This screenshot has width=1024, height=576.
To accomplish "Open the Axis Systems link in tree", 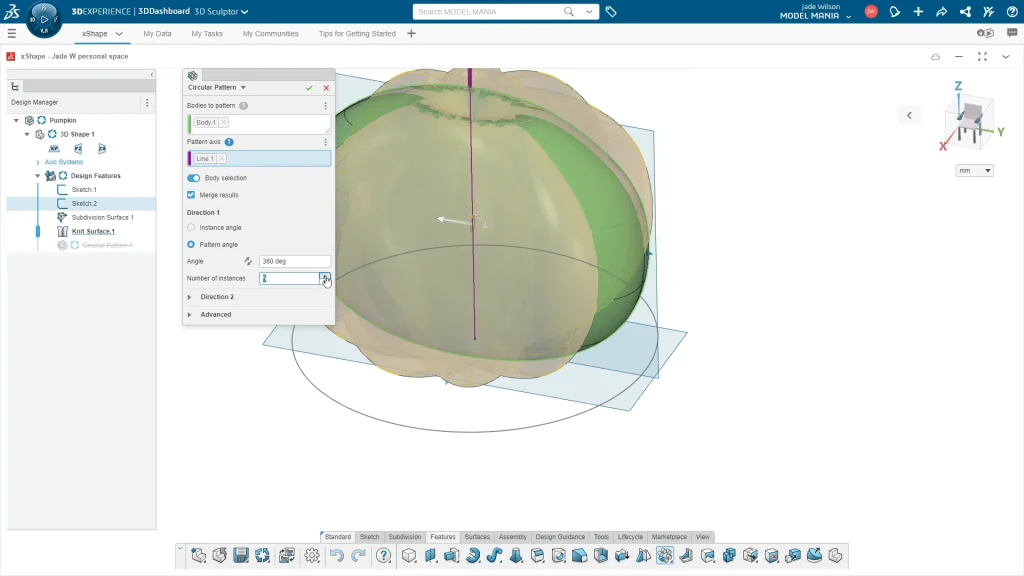I will 64,162.
